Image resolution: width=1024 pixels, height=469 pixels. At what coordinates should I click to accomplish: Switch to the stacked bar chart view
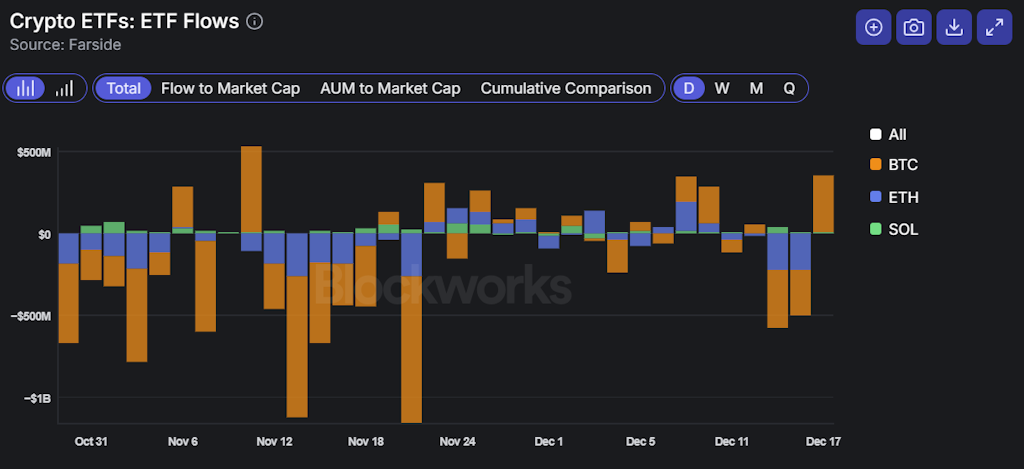pos(26,88)
